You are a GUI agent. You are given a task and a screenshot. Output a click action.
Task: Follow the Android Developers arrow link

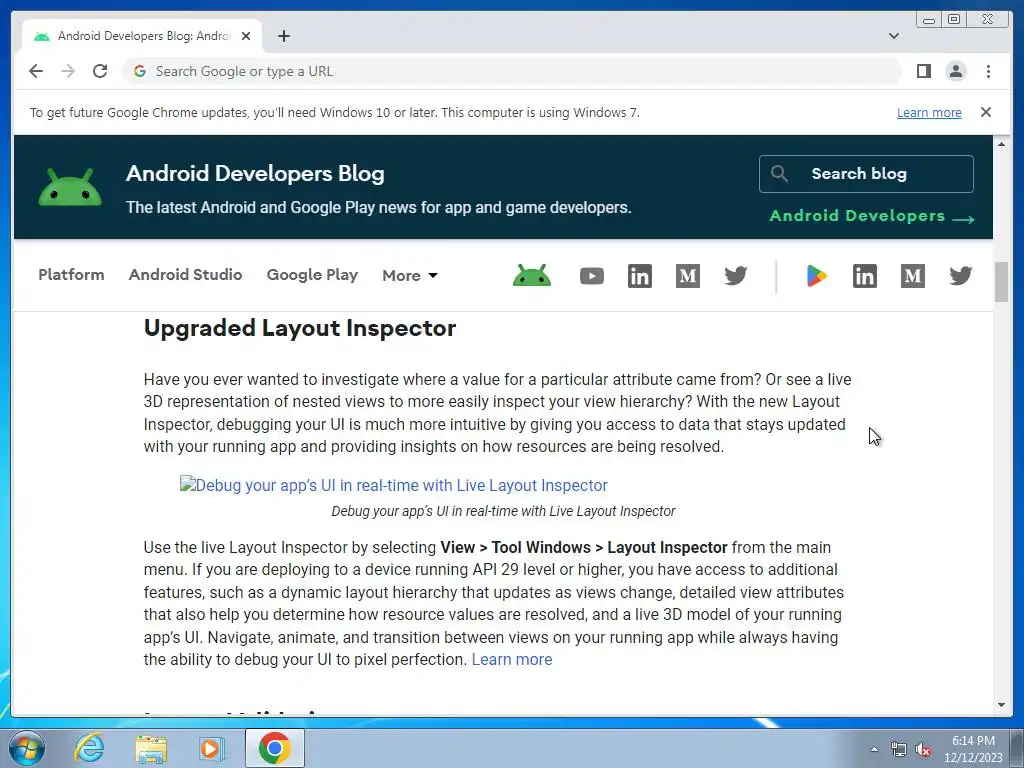(872, 216)
